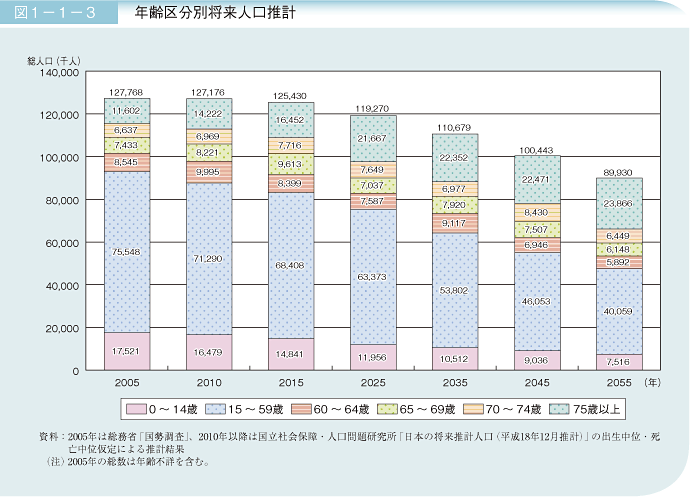Click the 2015 bar segment labeled 68,408
The height and width of the screenshot is (497, 690).
(x=291, y=266)
